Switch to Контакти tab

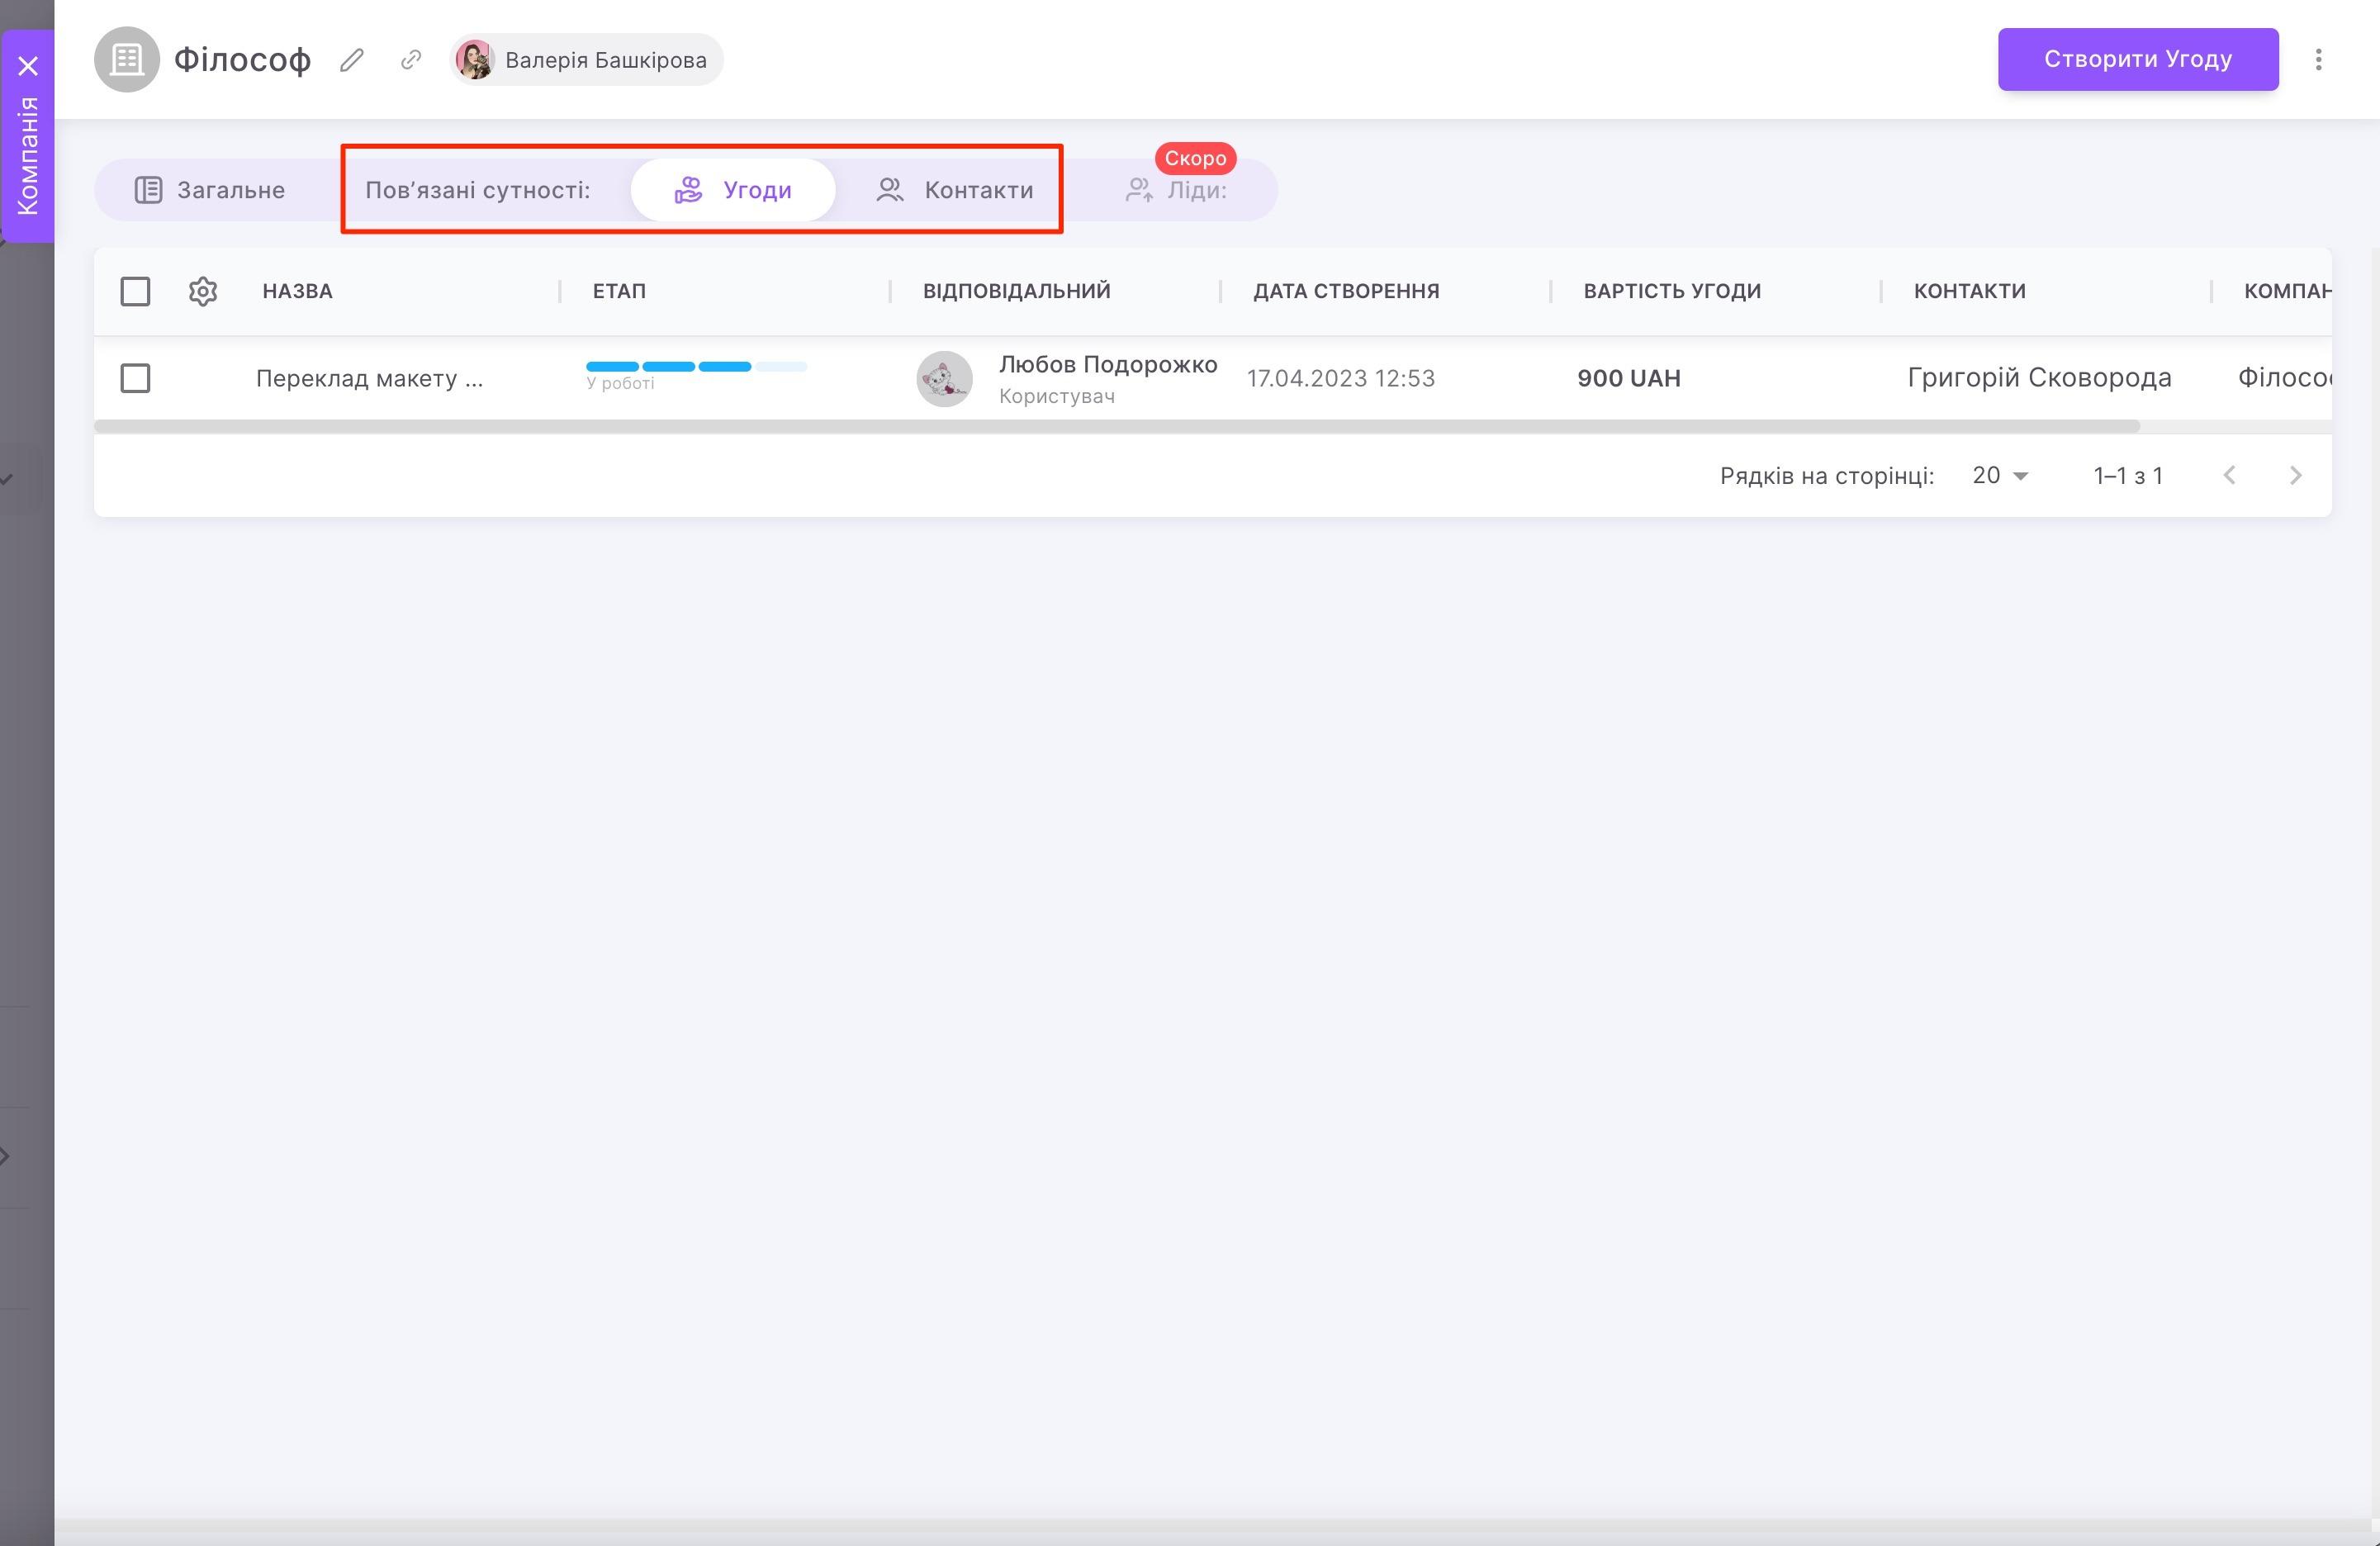955,190
